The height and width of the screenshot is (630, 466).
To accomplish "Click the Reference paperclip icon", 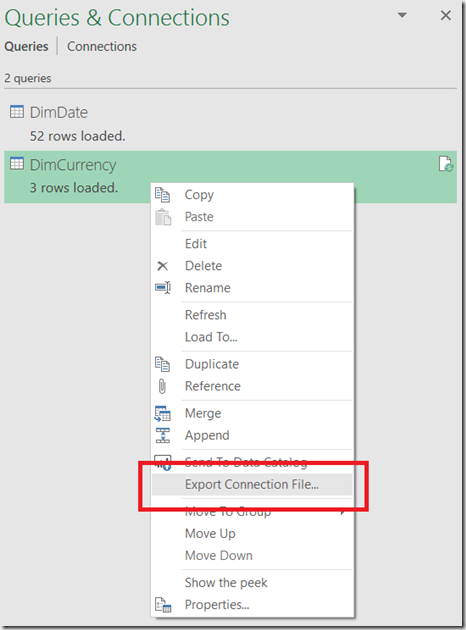I will (162, 386).
